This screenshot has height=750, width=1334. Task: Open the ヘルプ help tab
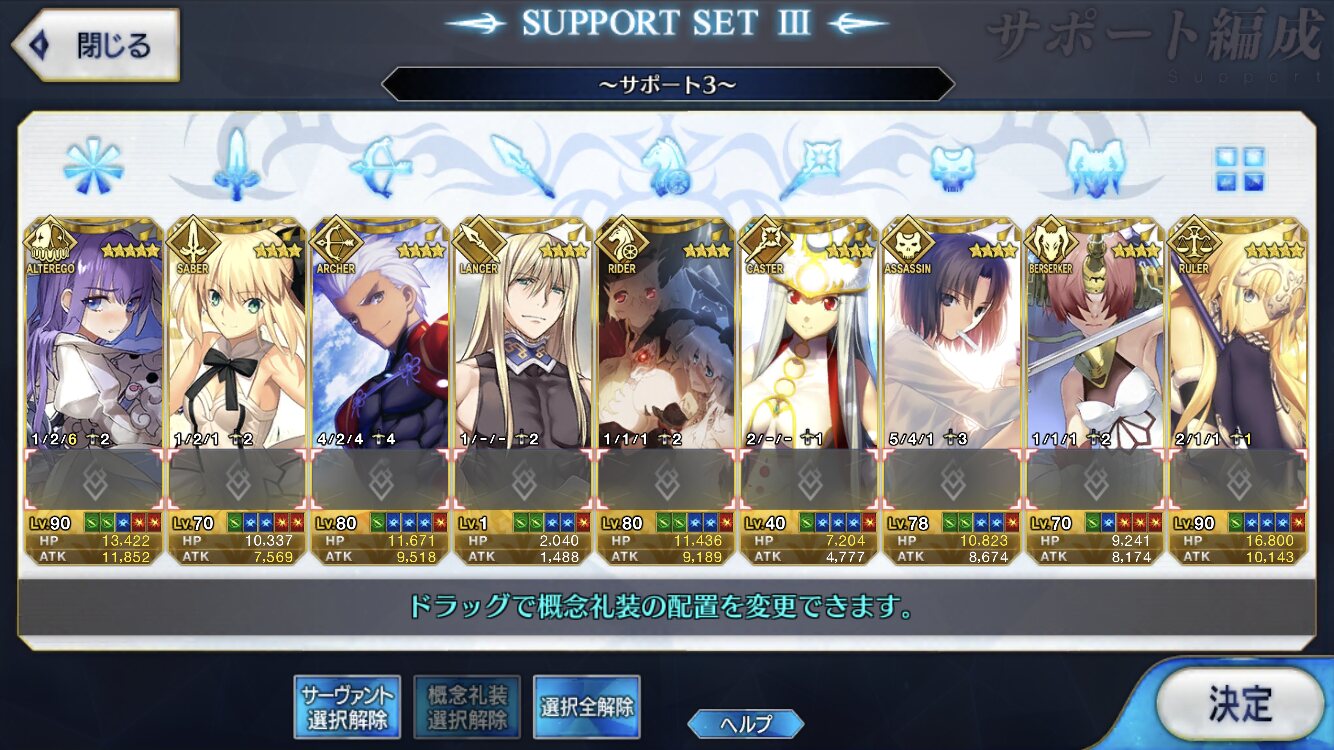pos(746,724)
